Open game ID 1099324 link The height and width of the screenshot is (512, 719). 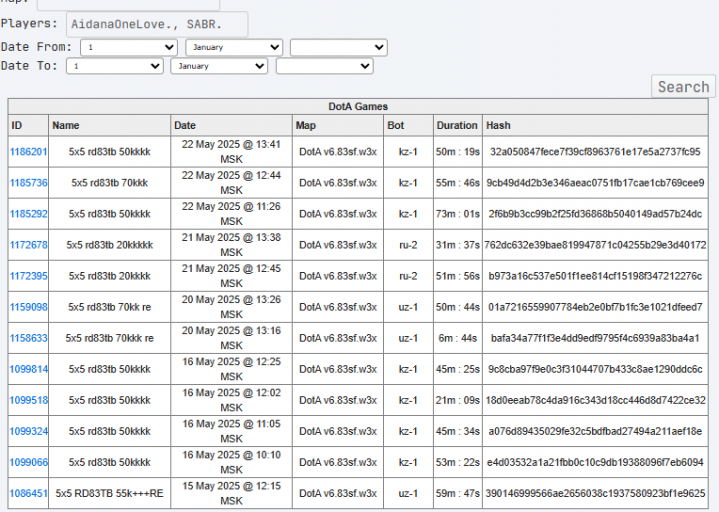pyautogui.click(x=28, y=431)
